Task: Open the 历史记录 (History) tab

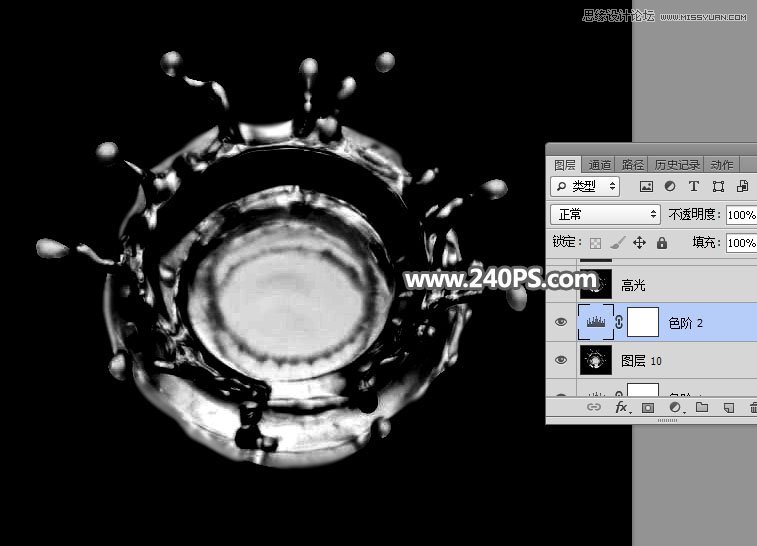Action: 677,165
